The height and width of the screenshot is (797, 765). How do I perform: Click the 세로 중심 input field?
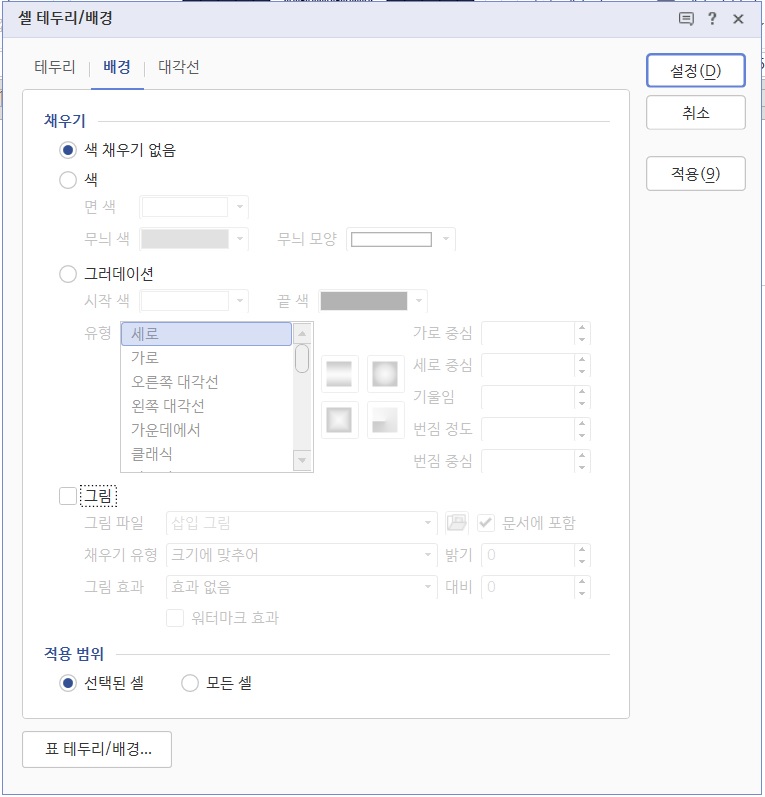[528, 365]
